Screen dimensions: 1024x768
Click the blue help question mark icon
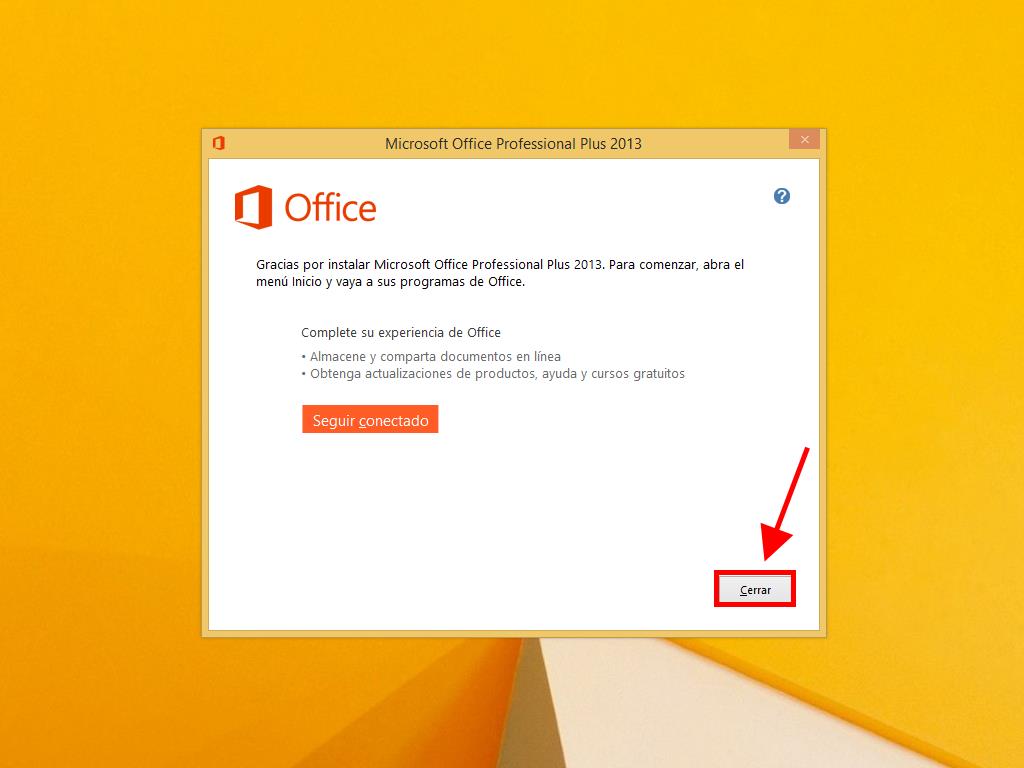click(x=782, y=196)
